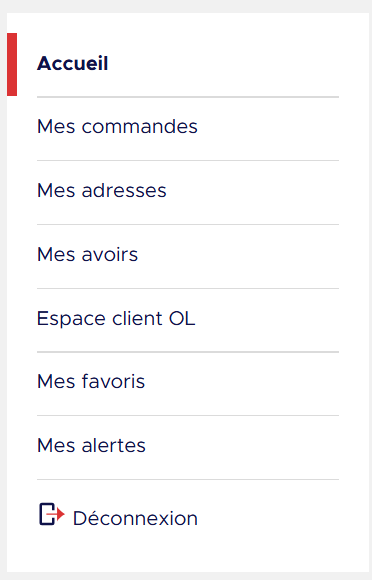This screenshot has width=372, height=580.
Task: Click the word 'adresses' in the menu
Action: [x=124, y=190]
